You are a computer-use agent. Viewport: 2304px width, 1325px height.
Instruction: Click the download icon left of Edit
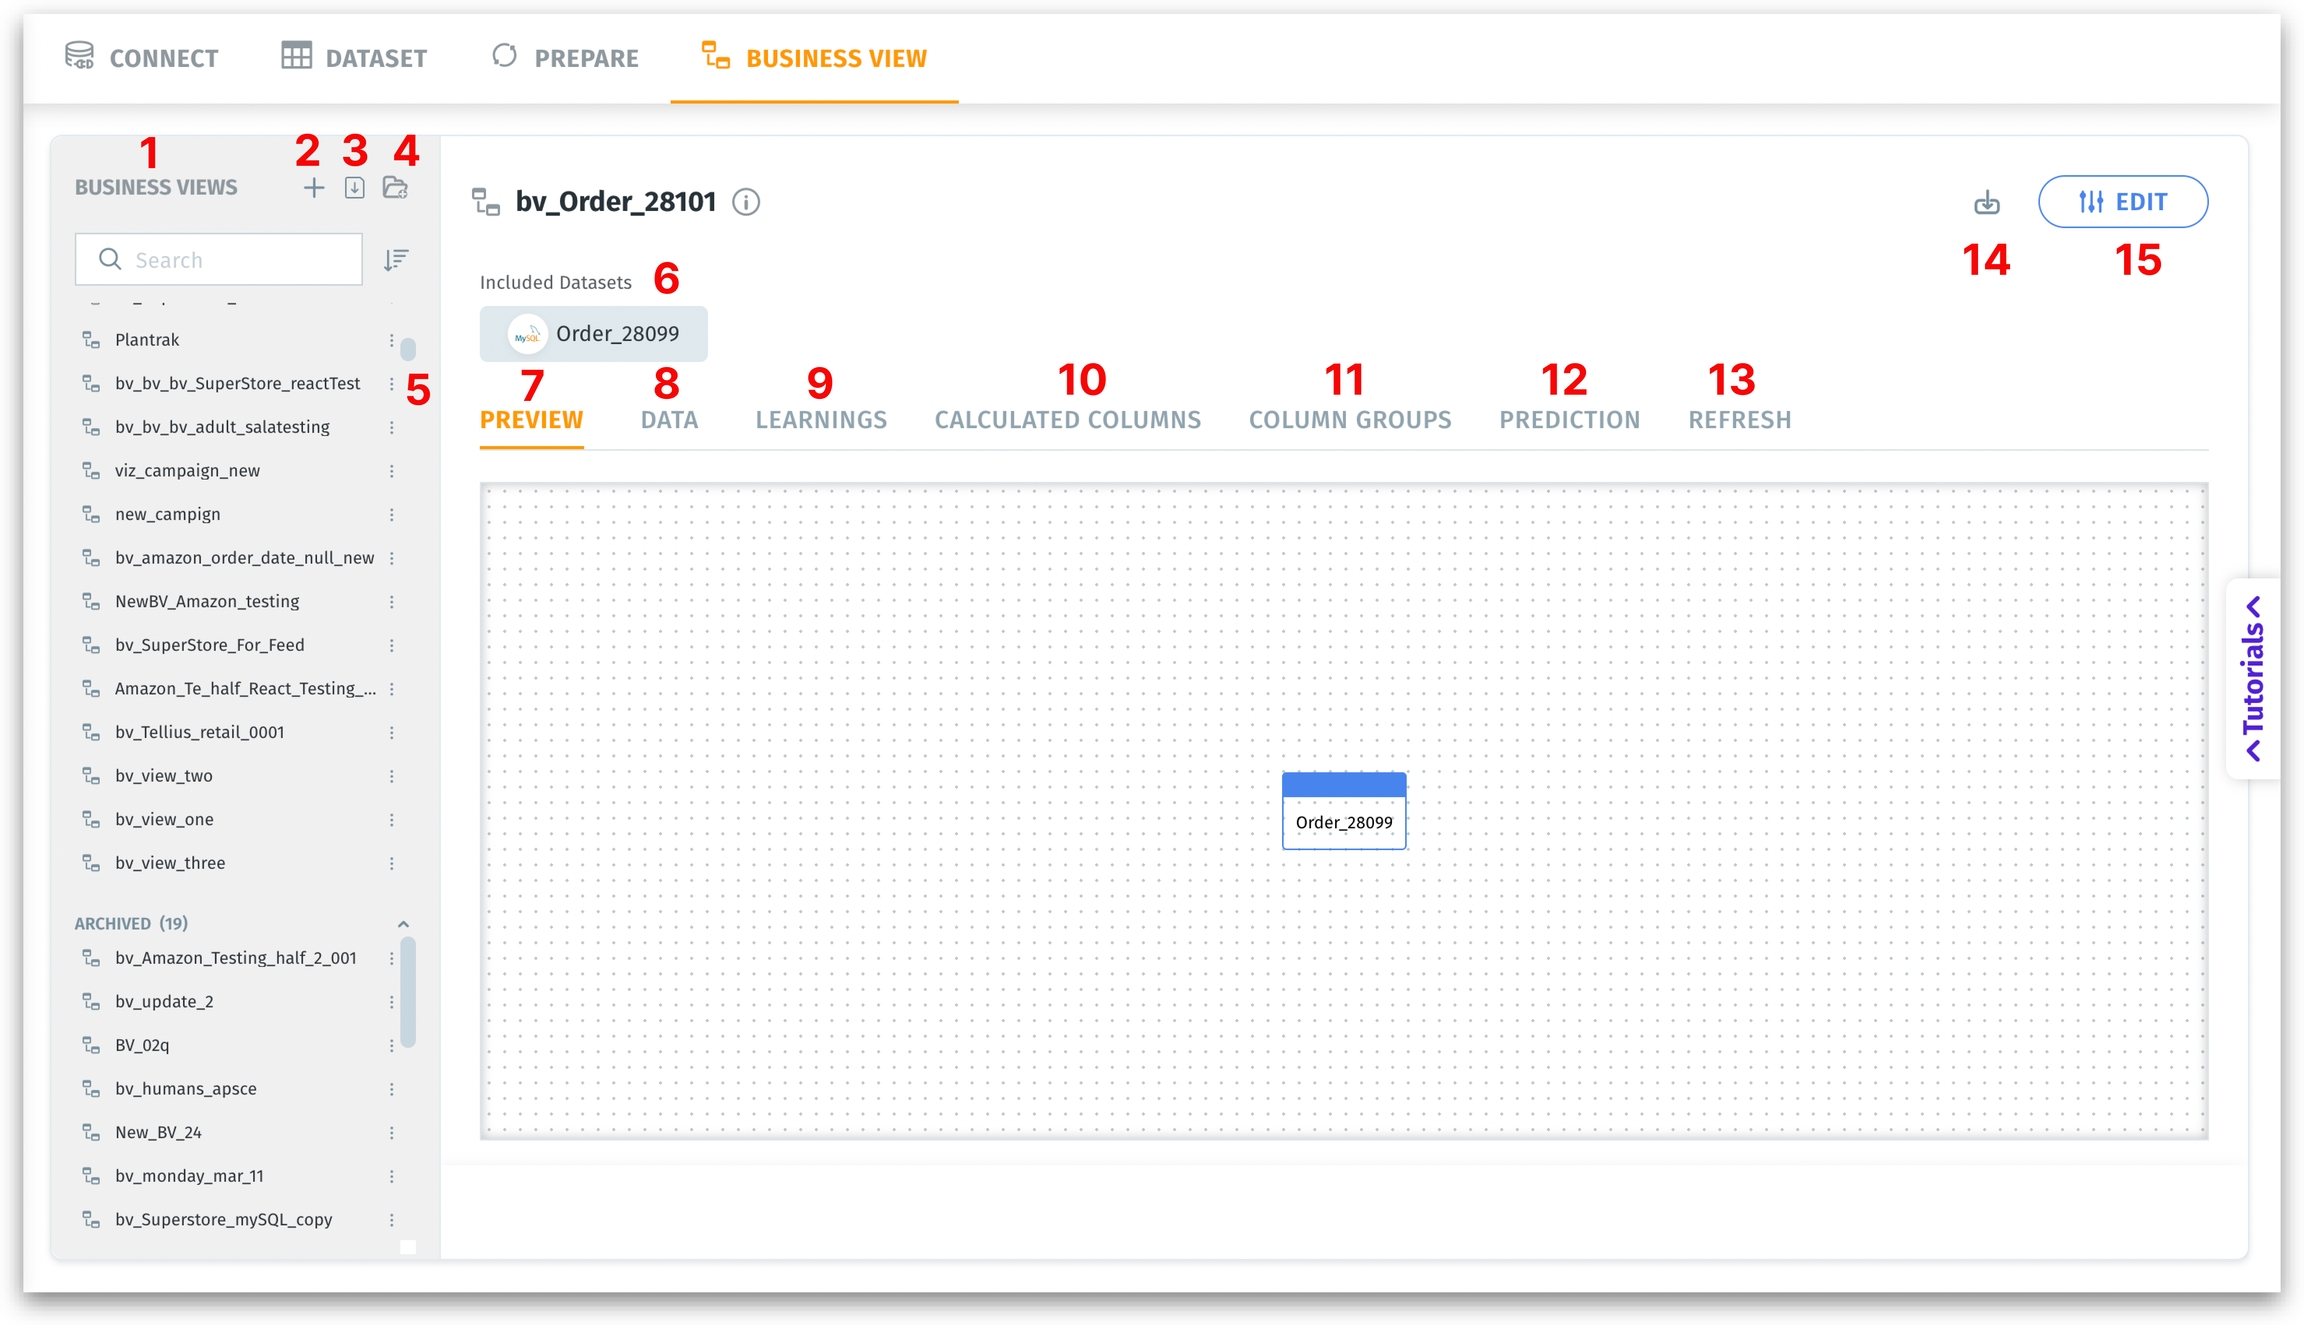(1986, 203)
